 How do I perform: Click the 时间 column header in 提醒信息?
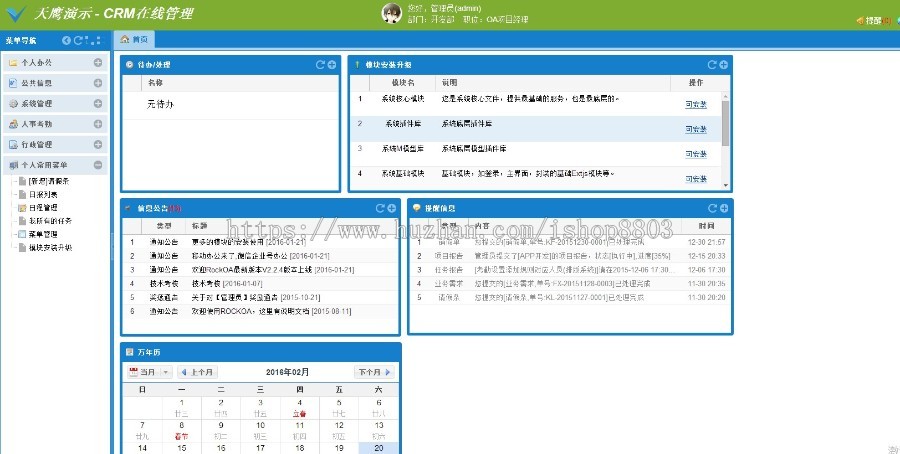[x=707, y=227]
